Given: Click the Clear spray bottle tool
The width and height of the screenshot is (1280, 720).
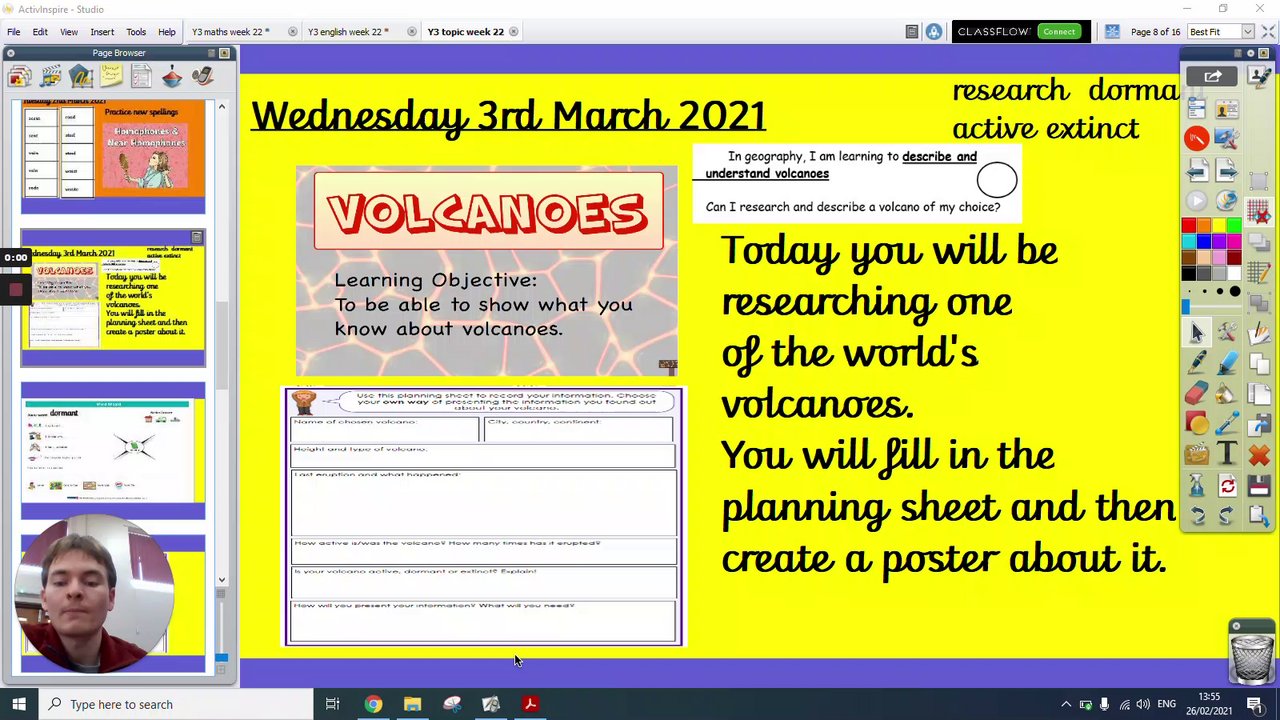Looking at the screenshot, I should 1196,485.
